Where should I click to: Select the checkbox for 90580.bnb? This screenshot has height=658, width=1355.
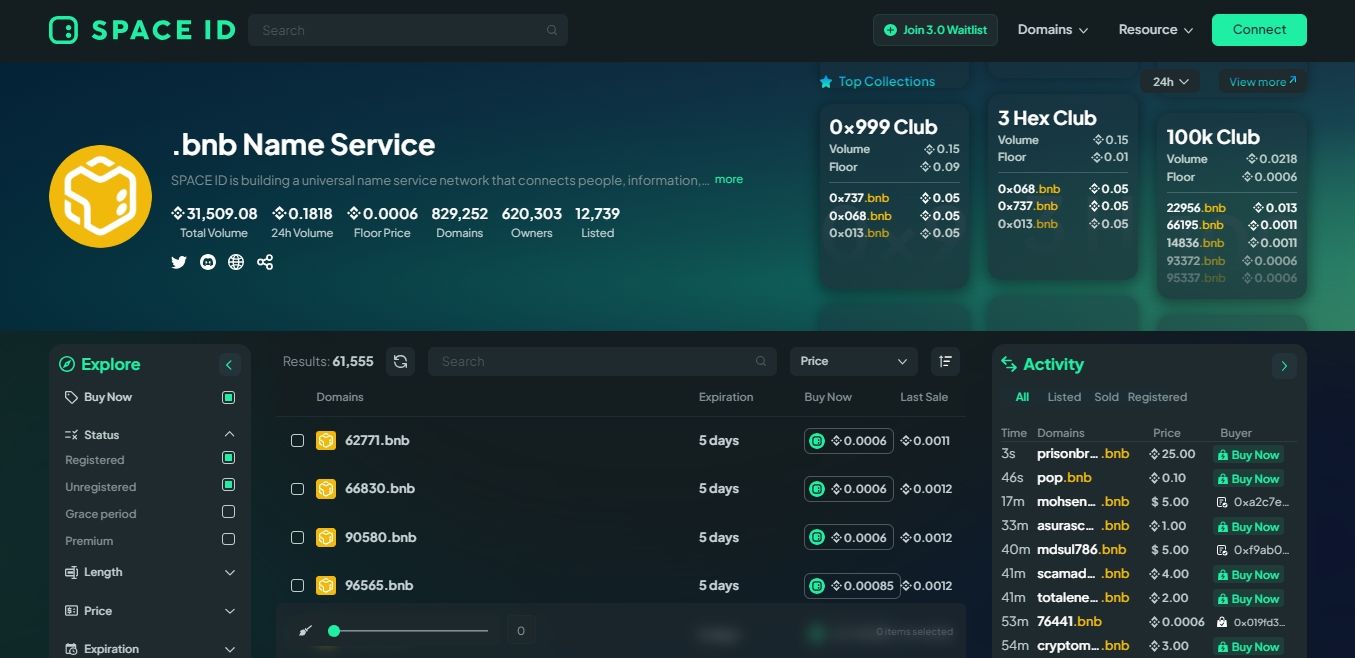click(297, 538)
